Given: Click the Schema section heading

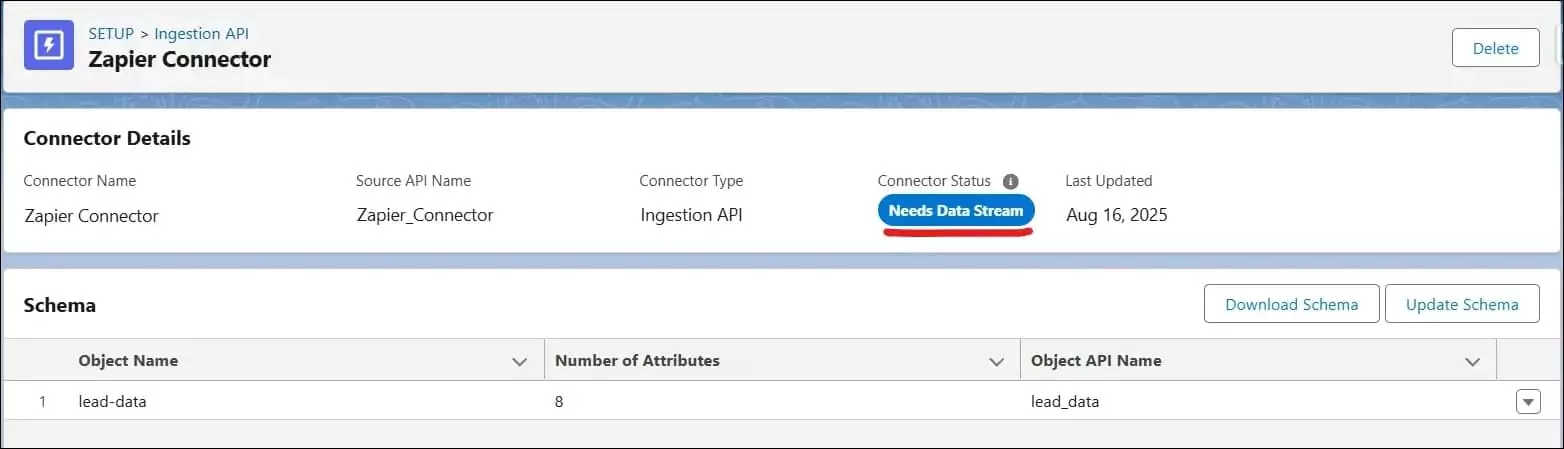Looking at the screenshot, I should [x=60, y=305].
